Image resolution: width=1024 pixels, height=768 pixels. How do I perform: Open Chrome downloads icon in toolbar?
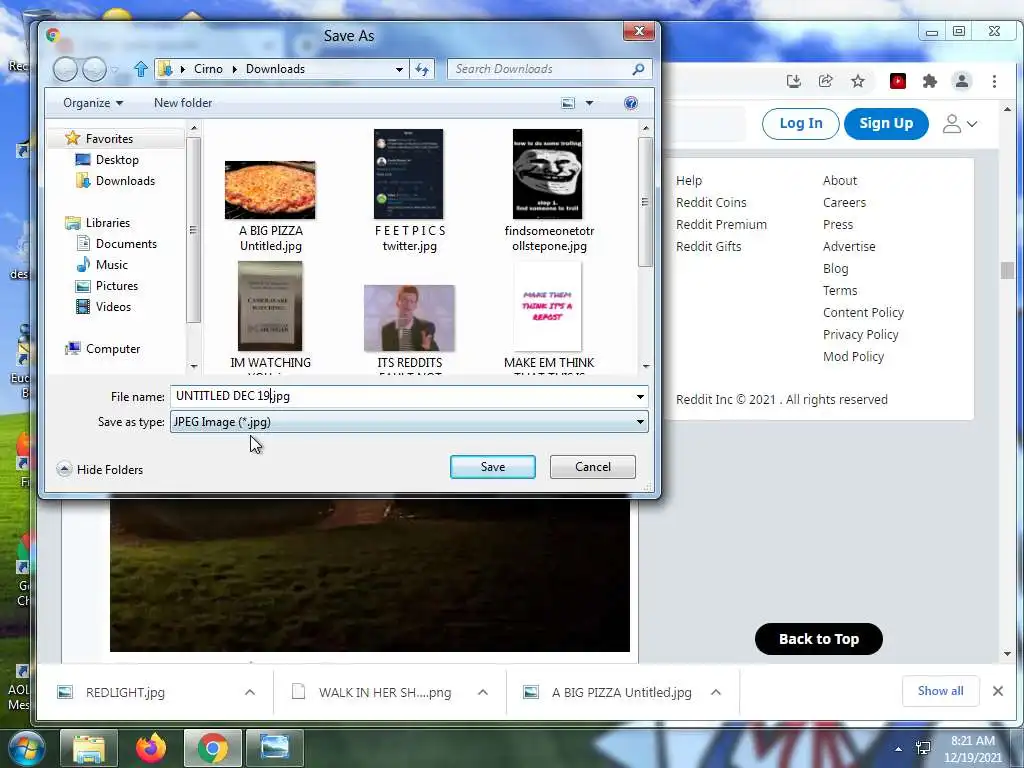(793, 81)
